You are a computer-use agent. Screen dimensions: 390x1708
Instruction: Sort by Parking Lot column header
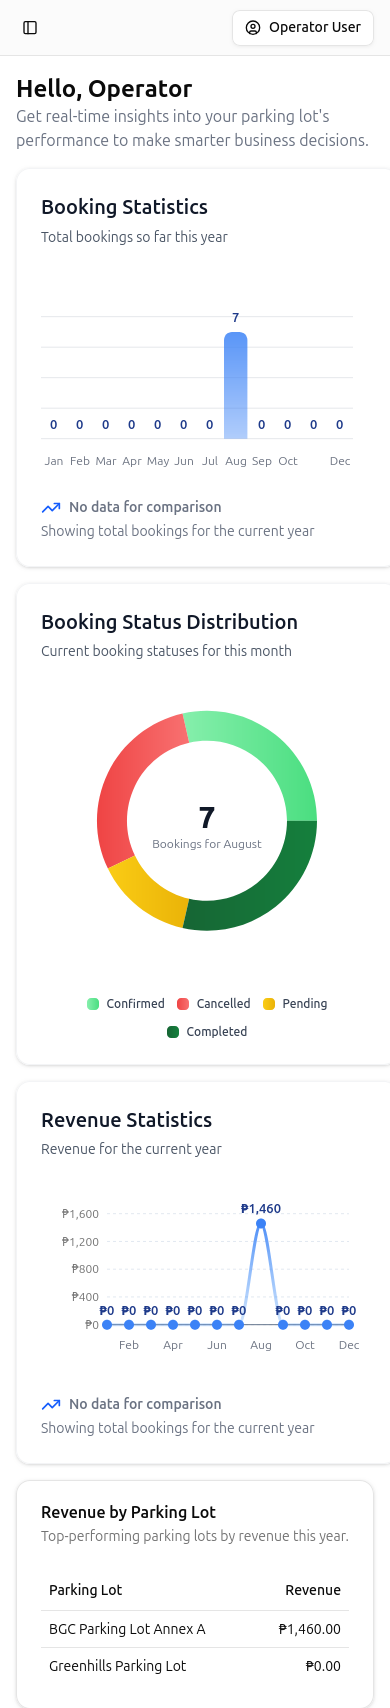tap(86, 1590)
